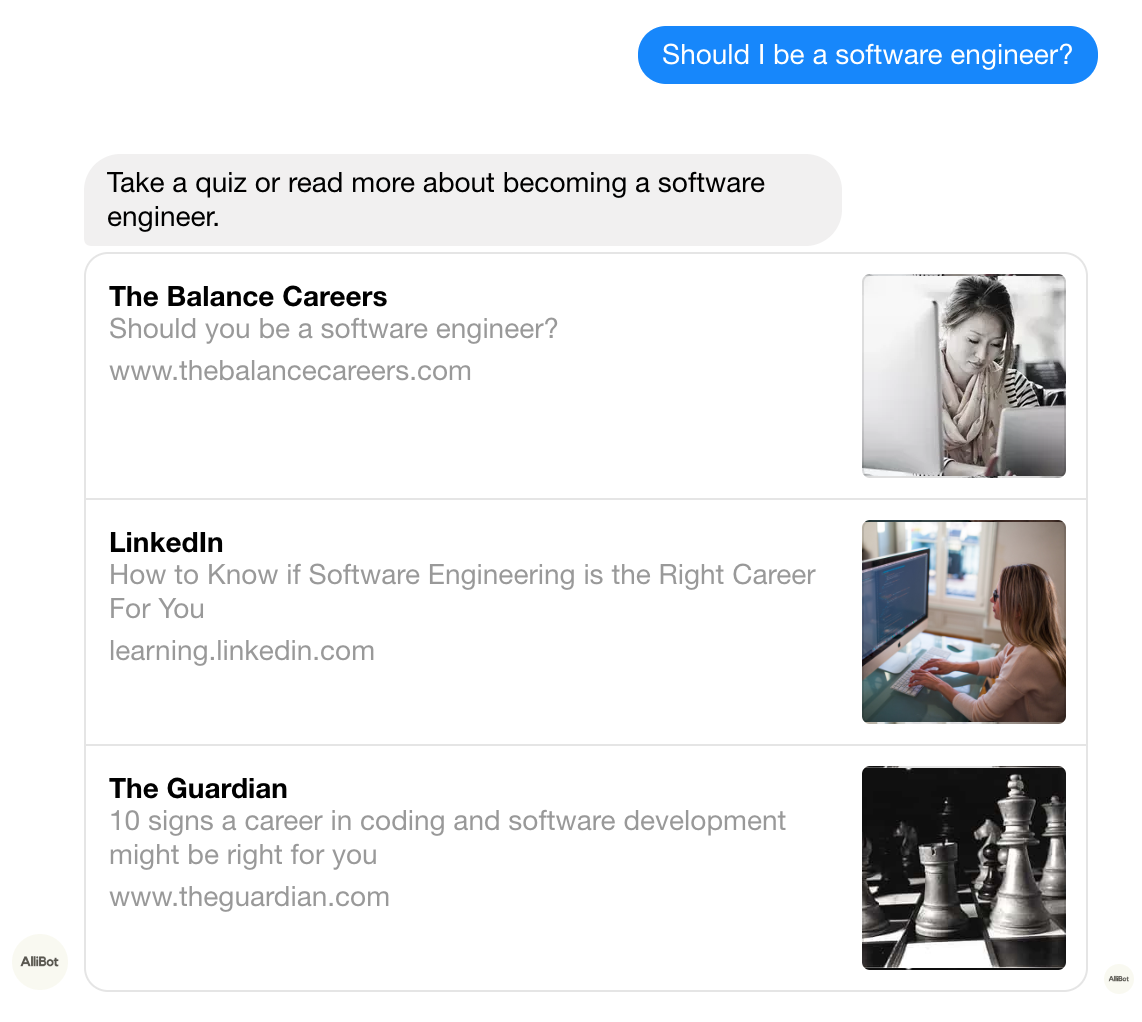Click the empty area of The Guardian card

[473, 947]
